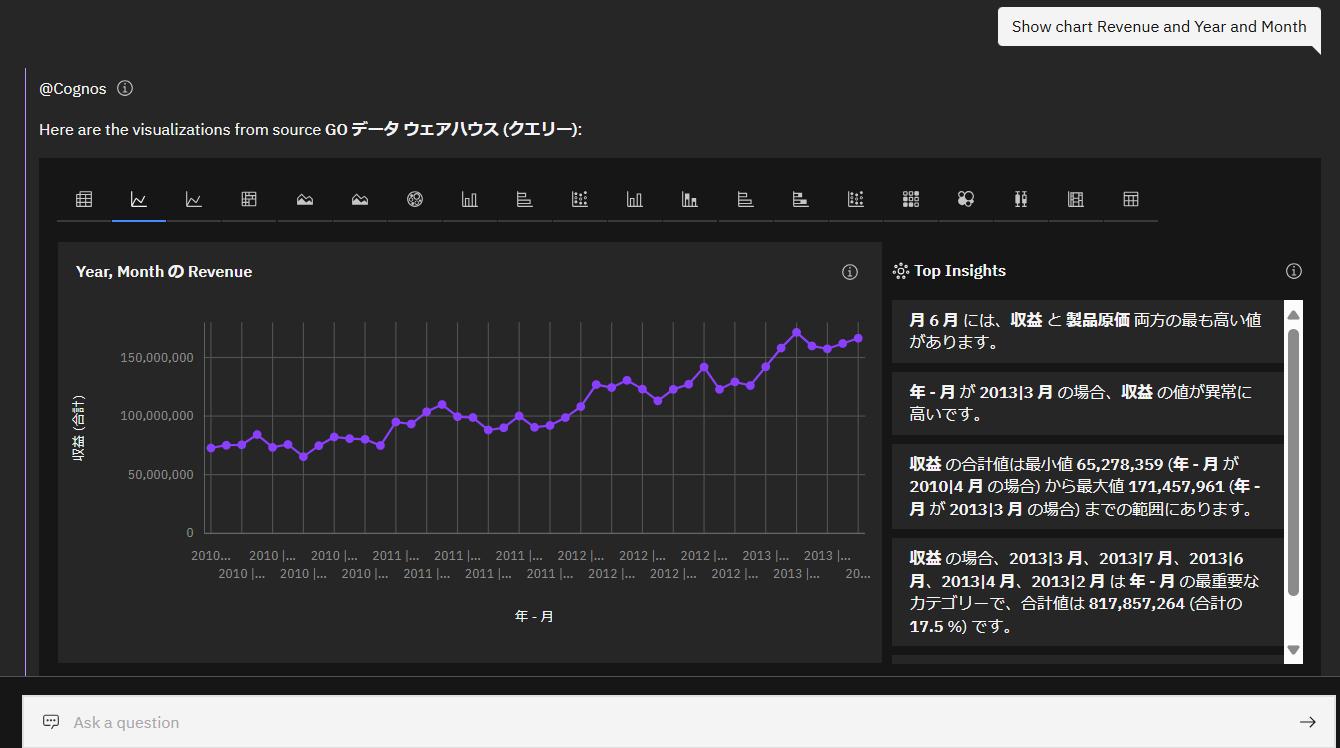Switch to the bubble chart visualization
The height and width of the screenshot is (748, 1340).
coord(965,199)
